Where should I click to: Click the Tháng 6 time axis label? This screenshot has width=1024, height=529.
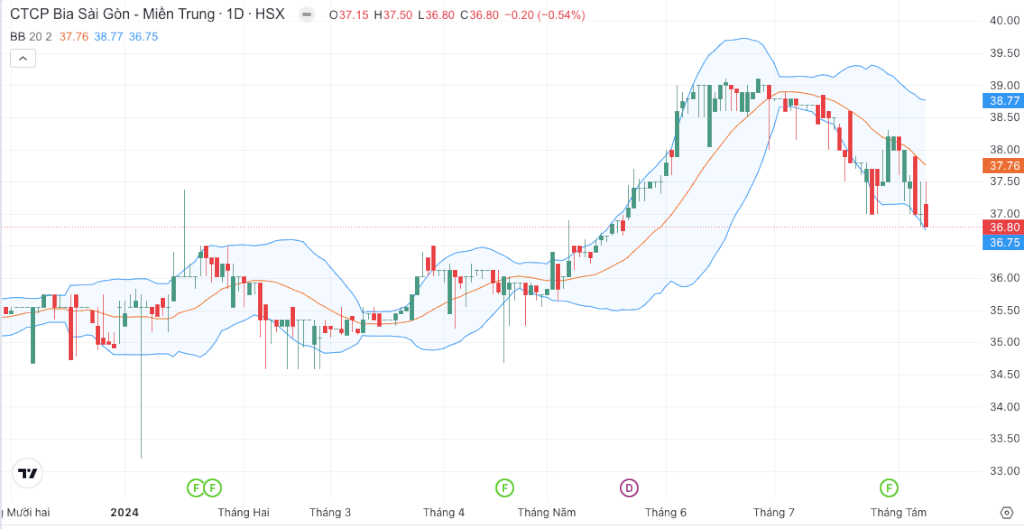665,512
